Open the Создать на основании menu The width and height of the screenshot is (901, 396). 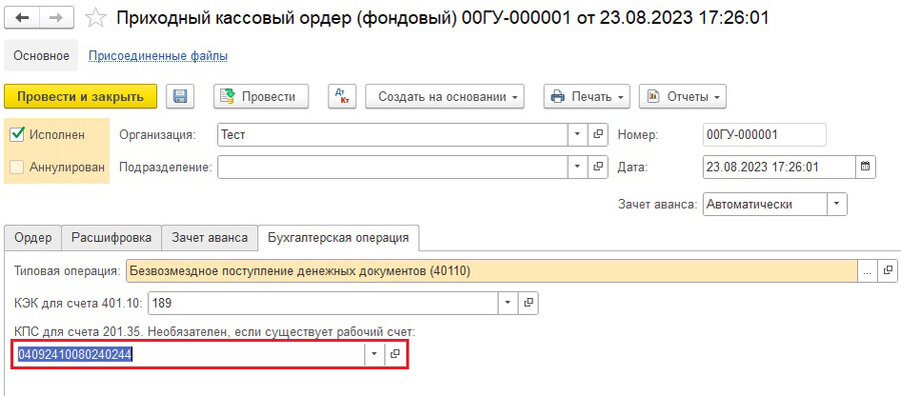click(x=445, y=97)
